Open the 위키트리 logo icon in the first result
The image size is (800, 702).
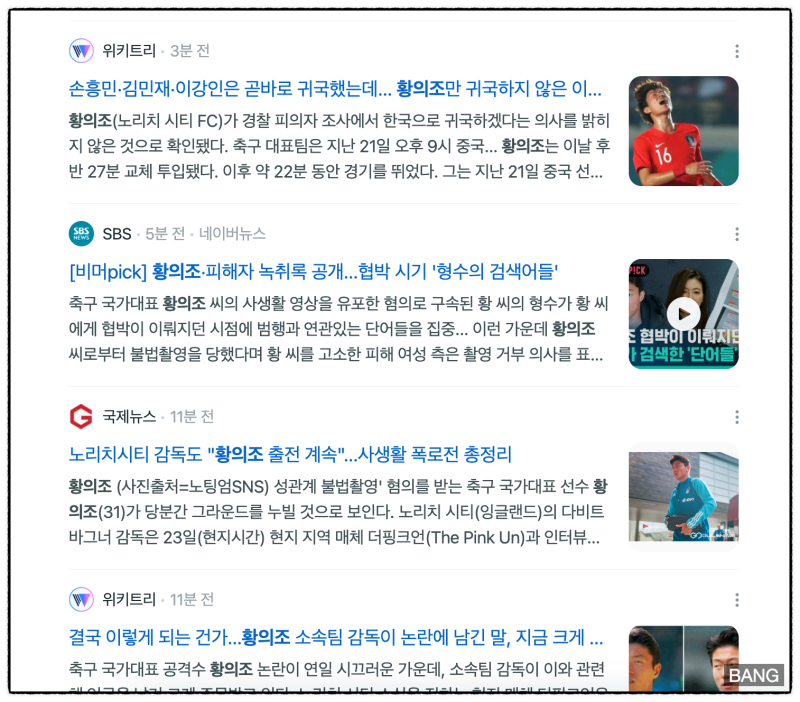[x=81, y=51]
